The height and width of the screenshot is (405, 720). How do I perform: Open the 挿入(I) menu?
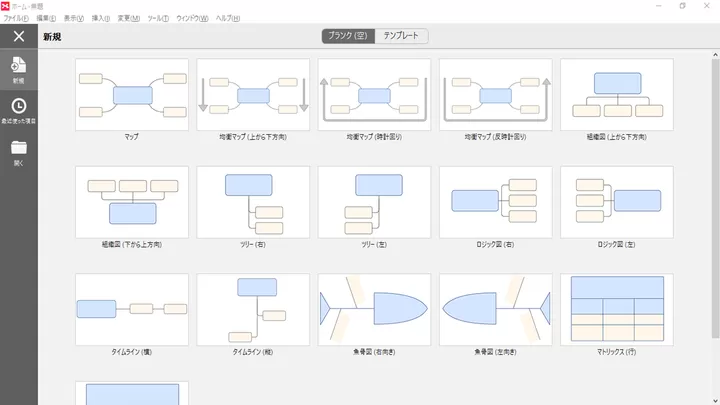[101, 18]
